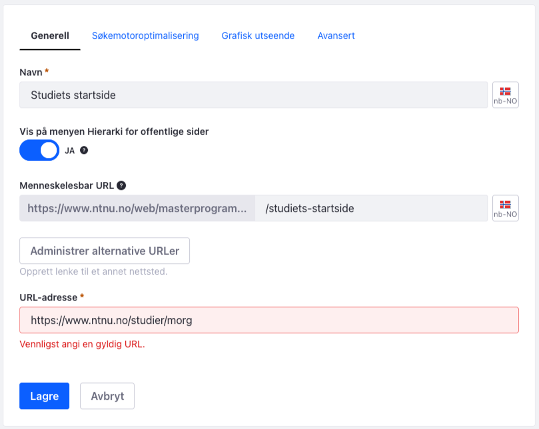539x429 pixels.
Task: Click into the invalid URL-adresse field
Action: [x=269, y=320]
